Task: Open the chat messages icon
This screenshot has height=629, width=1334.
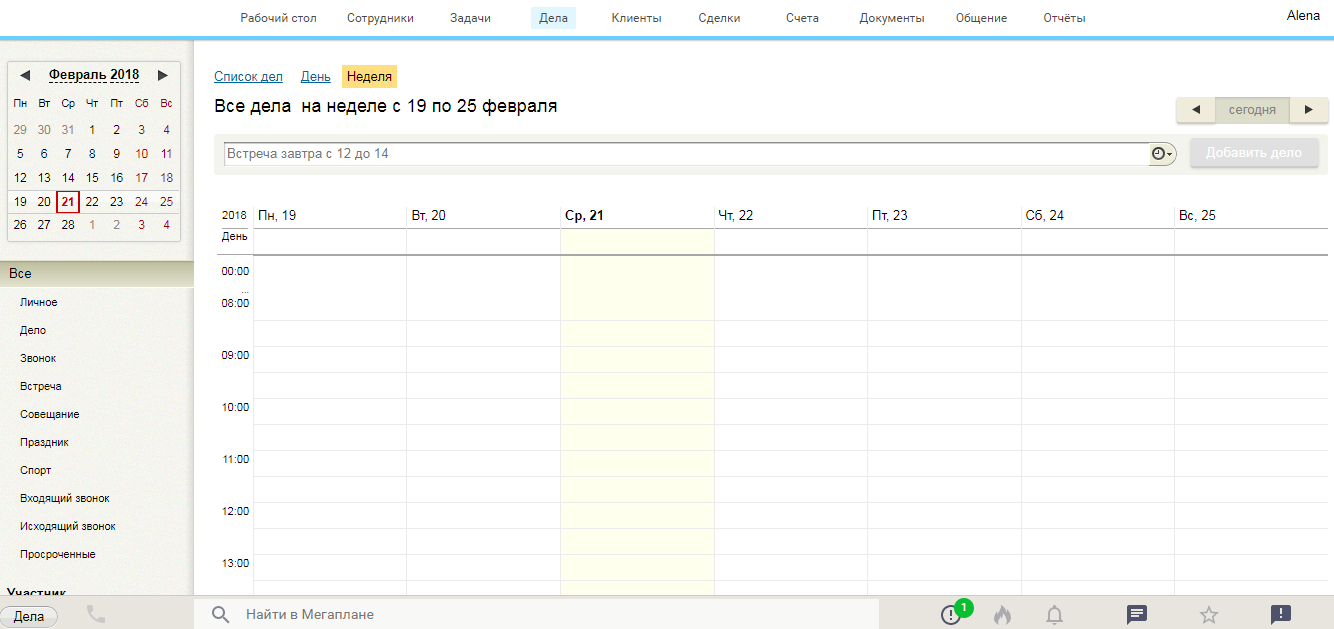Action: 1136,614
